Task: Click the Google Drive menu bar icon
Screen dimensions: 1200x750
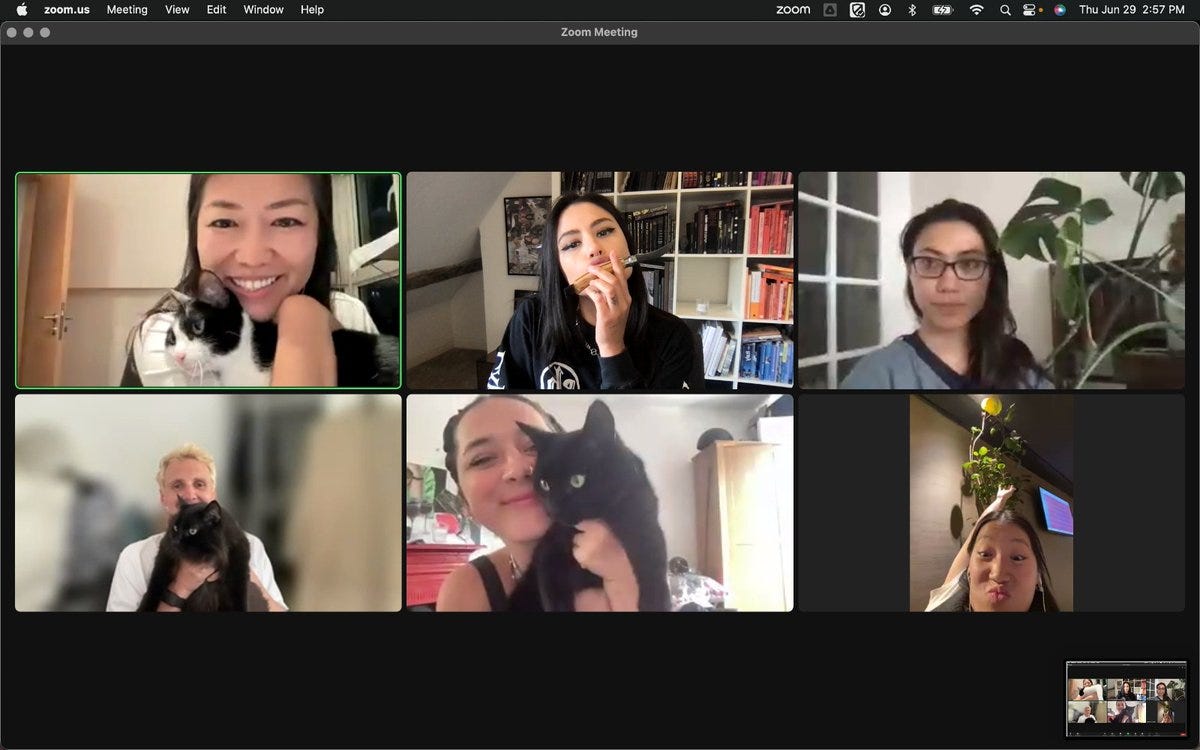Action: click(x=830, y=9)
